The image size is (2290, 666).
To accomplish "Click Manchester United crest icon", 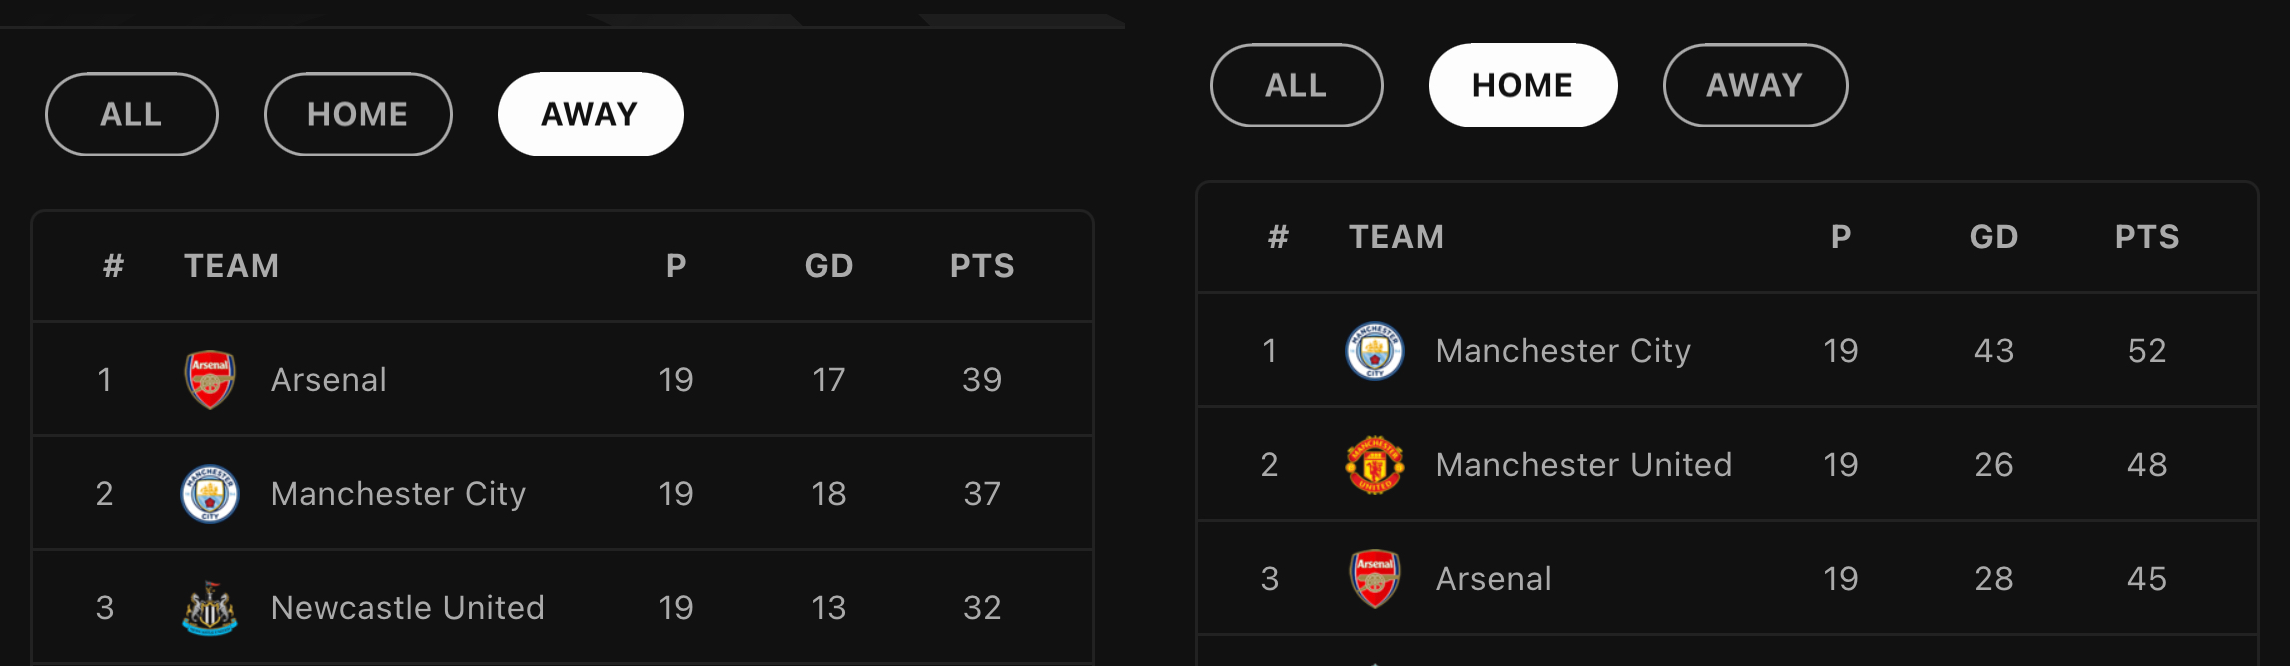I will (1375, 464).
